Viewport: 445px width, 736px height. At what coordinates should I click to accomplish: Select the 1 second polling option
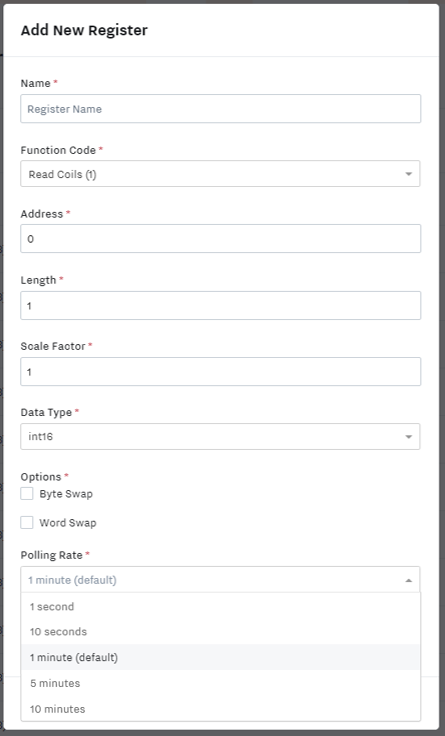[221, 606]
